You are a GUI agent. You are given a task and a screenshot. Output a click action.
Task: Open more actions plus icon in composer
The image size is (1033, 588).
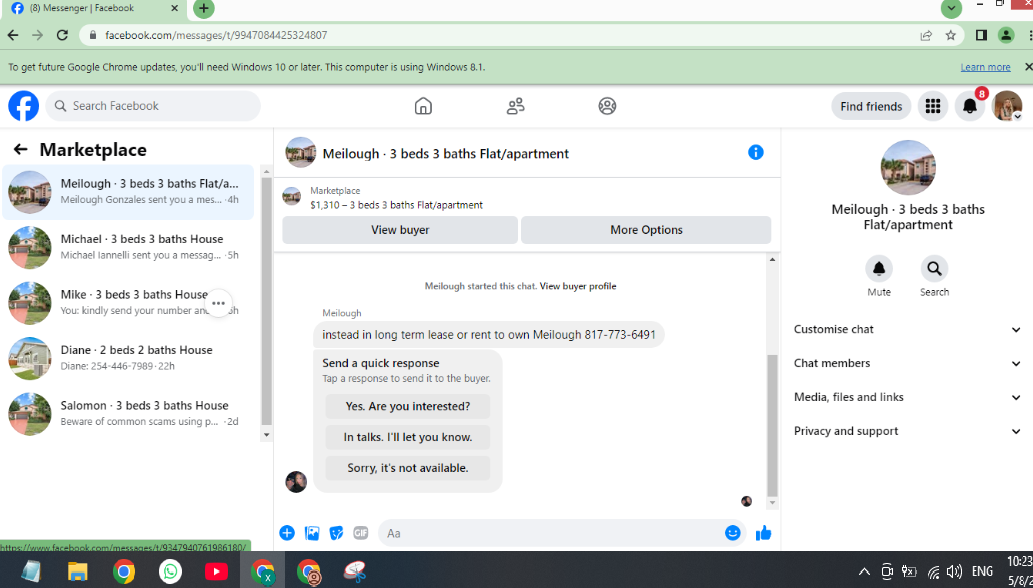click(287, 533)
